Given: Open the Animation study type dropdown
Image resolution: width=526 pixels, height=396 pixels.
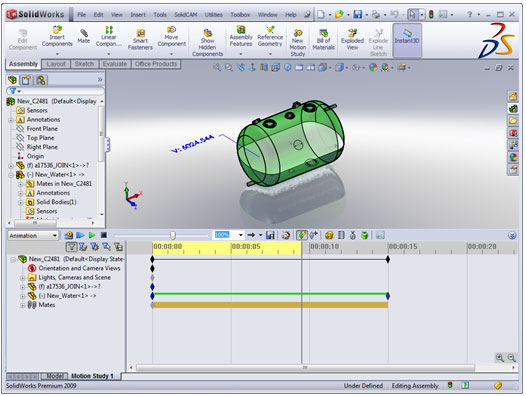Looking at the screenshot, I should (x=55, y=235).
